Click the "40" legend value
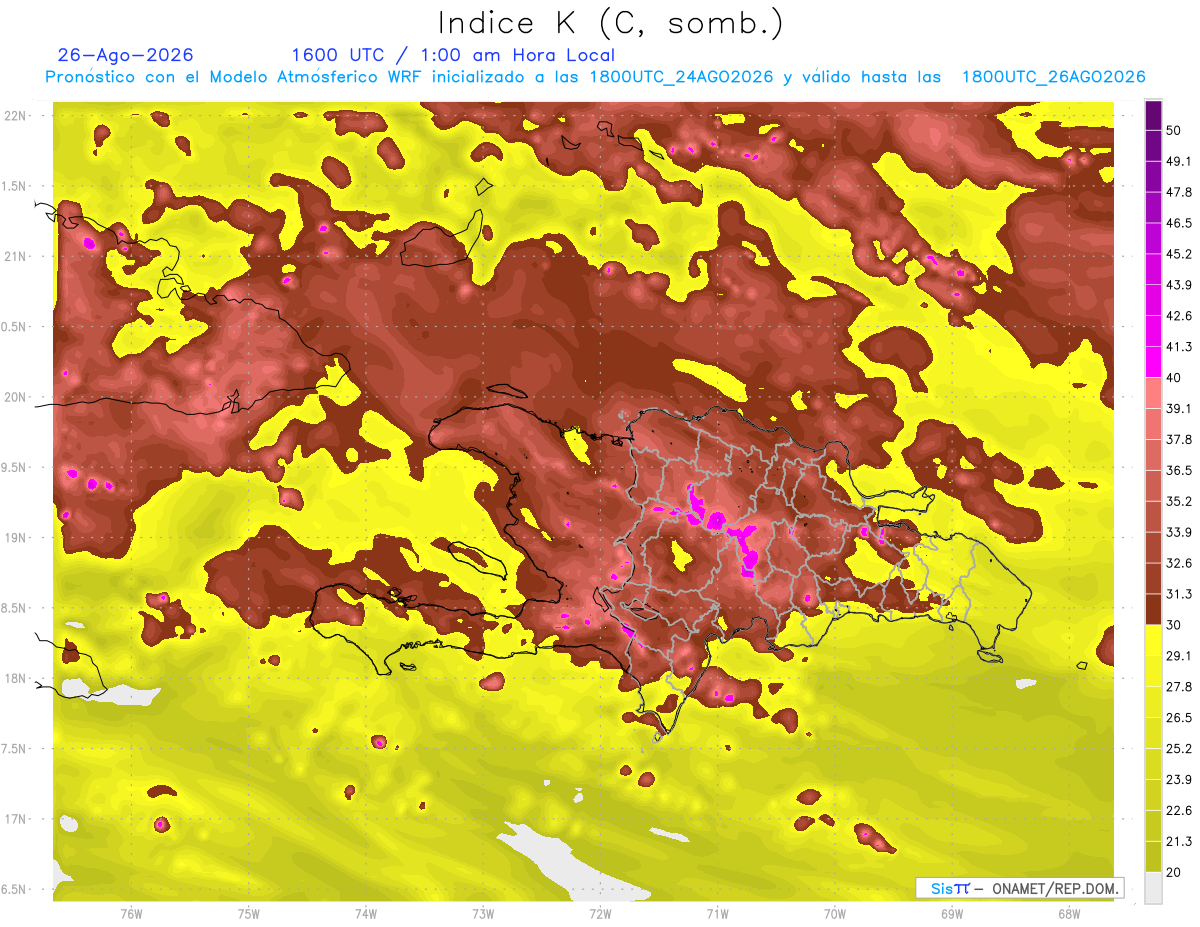The width and height of the screenshot is (1200, 927). point(1175,377)
